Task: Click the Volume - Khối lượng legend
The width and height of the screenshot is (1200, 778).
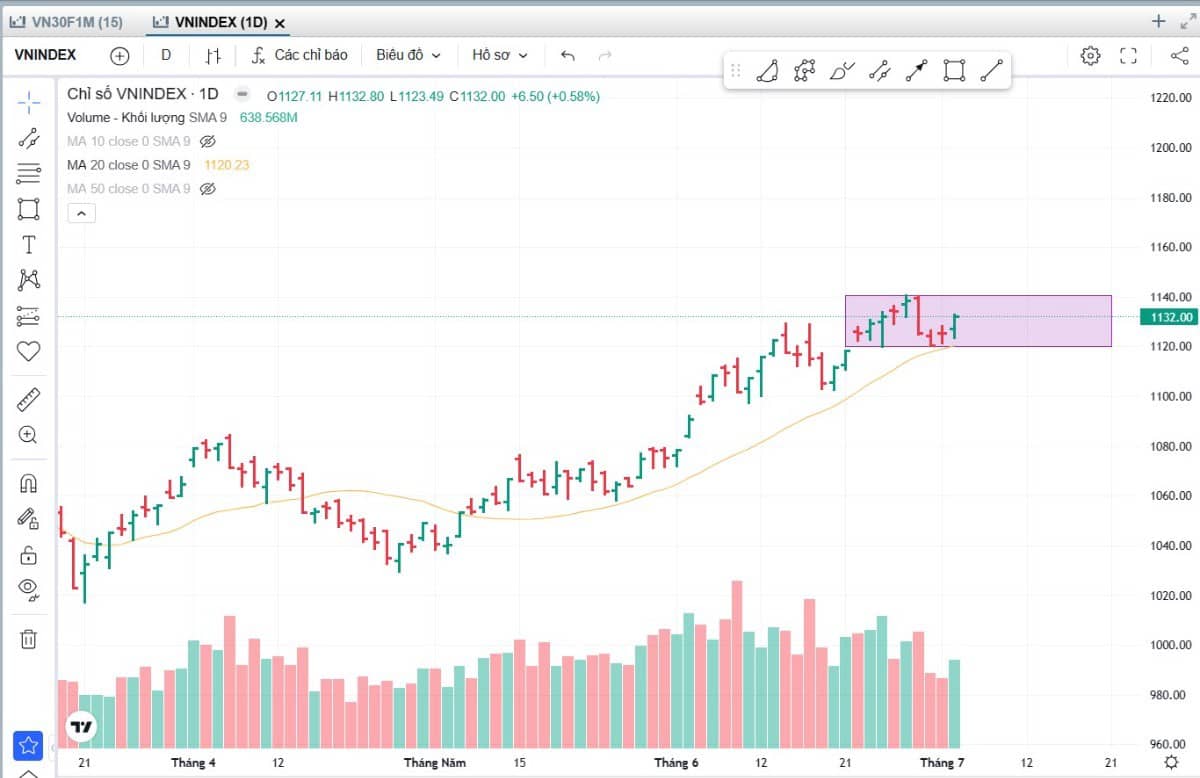Action: [x=146, y=117]
